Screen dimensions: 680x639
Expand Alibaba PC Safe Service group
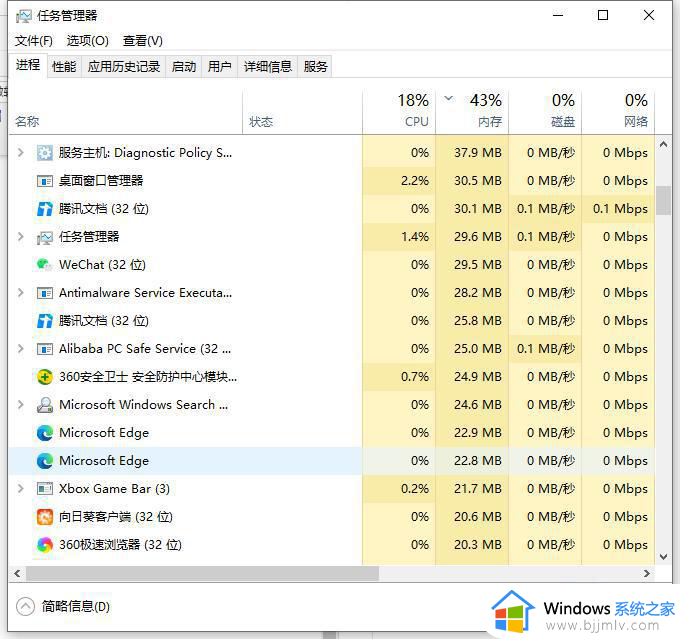pos(20,349)
